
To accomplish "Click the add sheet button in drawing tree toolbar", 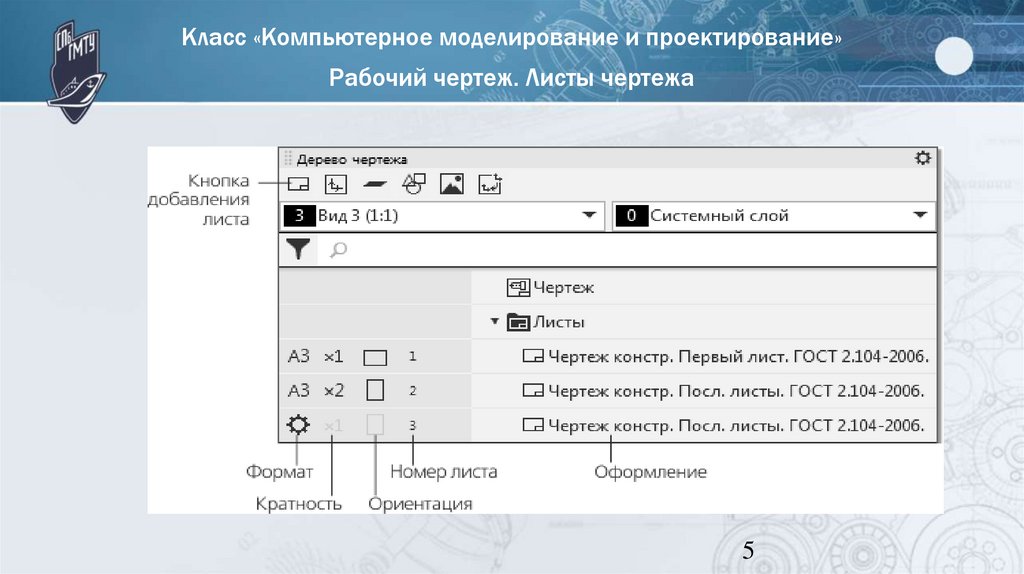I will 298,185.
